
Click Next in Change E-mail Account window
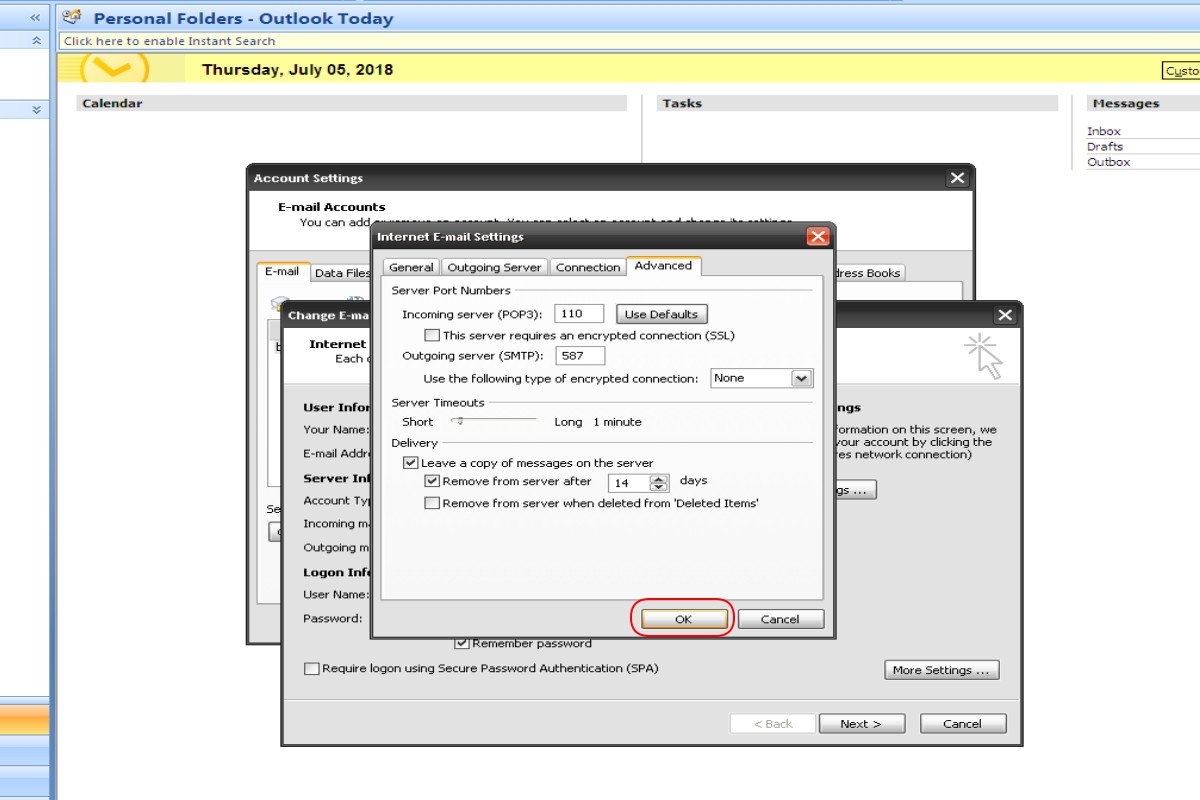click(x=861, y=723)
